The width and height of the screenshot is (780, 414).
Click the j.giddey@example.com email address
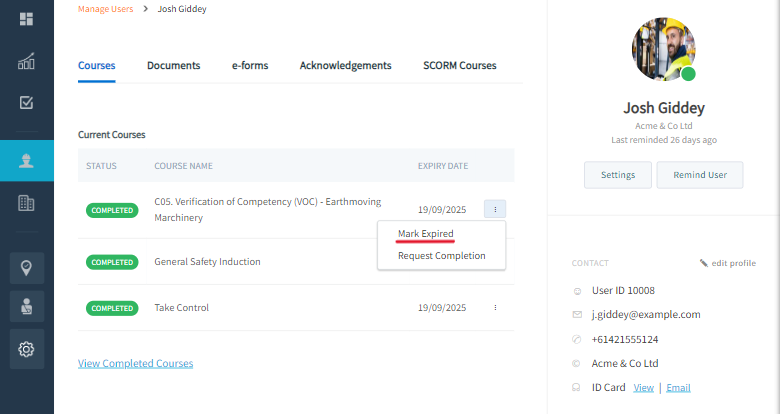(646, 314)
